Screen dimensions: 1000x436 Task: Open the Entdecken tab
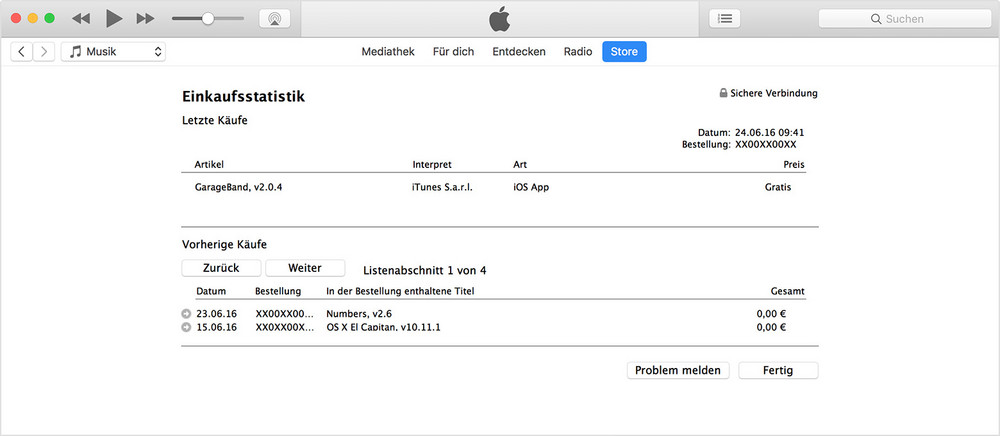(x=519, y=52)
